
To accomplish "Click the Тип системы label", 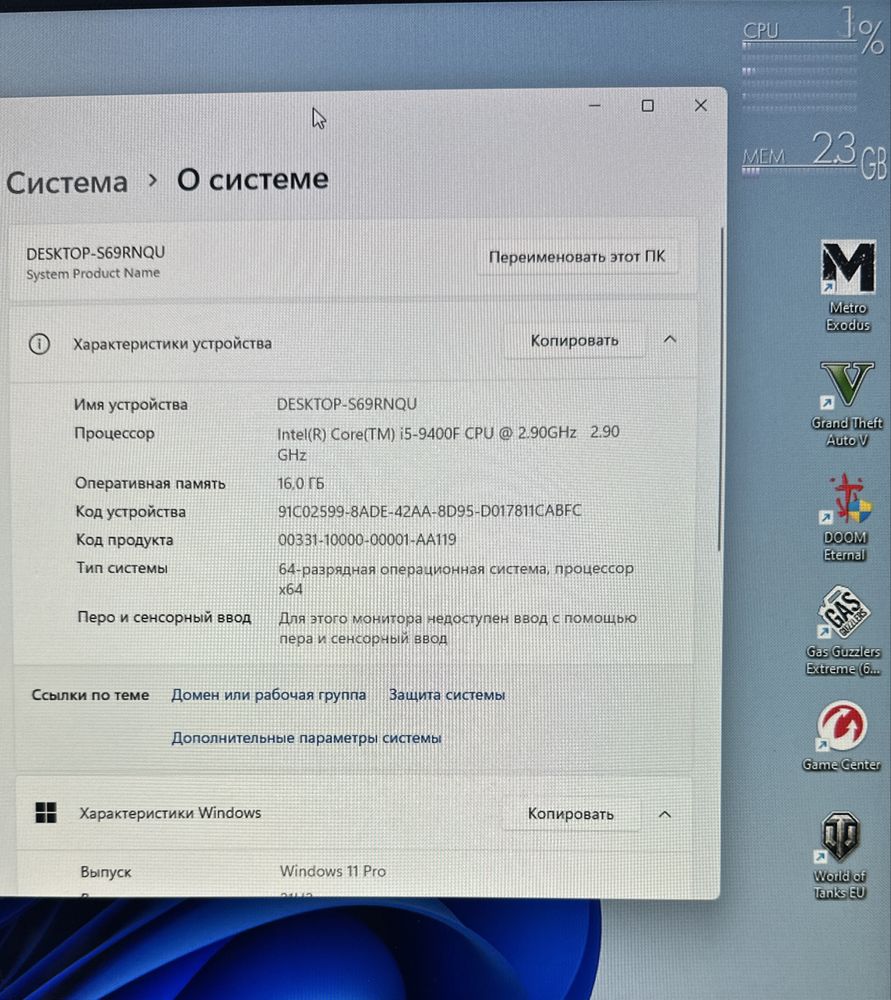I will pyautogui.click(x=122, y=568).
